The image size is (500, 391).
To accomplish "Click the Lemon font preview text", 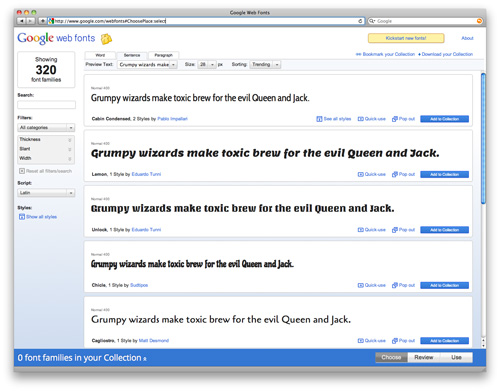I will click(x=265, y=153).
